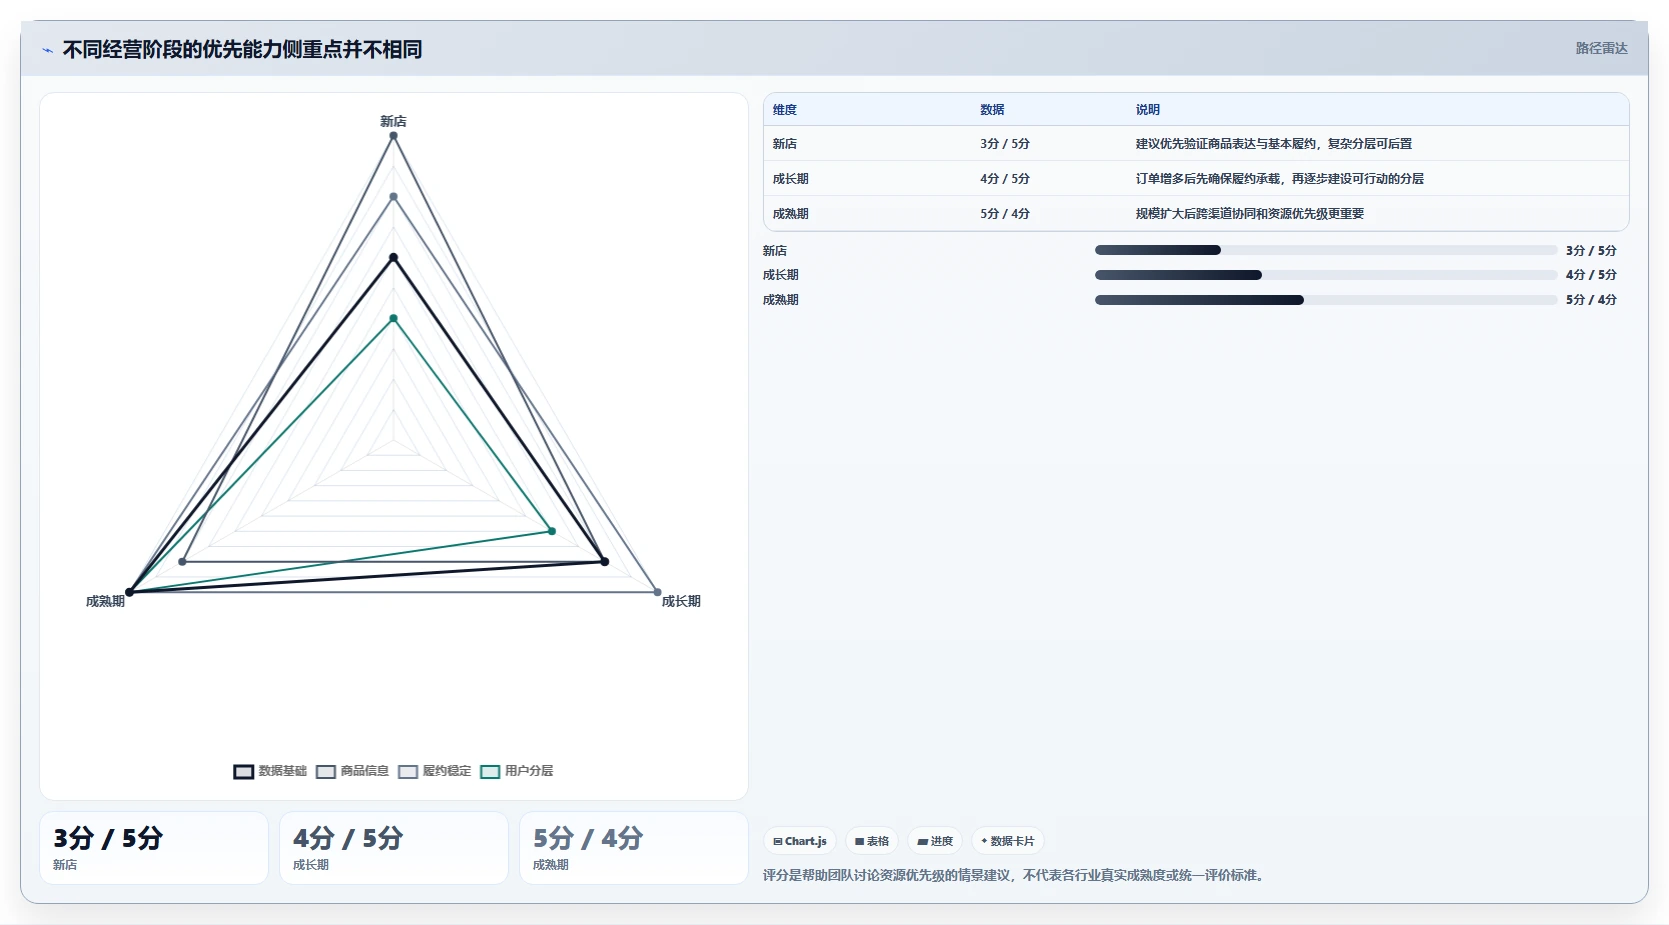Click the 成熟期 label beside progress bar
The height and width of the screenshot is (925, 1669).
(x=781, y=300)
